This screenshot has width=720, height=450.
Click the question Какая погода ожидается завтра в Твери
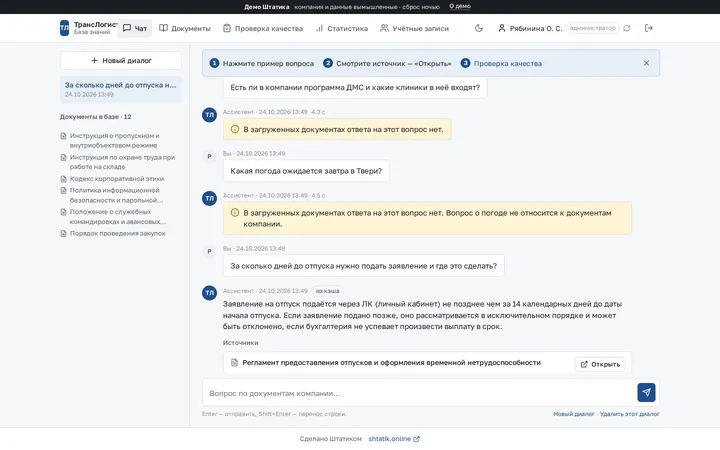coord(306,171)
